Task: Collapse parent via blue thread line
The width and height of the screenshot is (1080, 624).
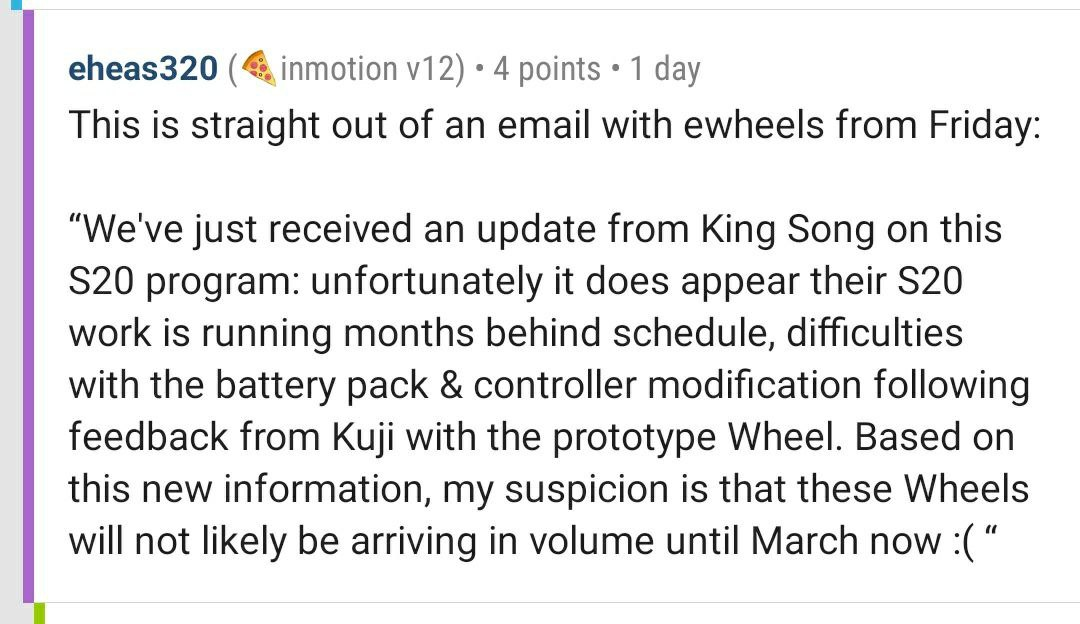Action: point(17,4)
